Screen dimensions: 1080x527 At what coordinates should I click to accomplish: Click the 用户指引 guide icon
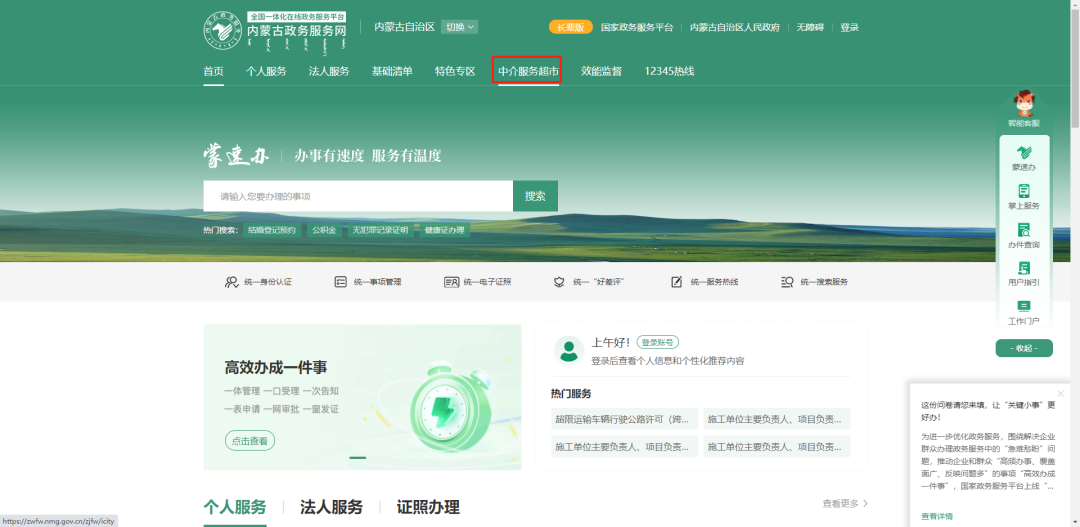[1024, 268]
